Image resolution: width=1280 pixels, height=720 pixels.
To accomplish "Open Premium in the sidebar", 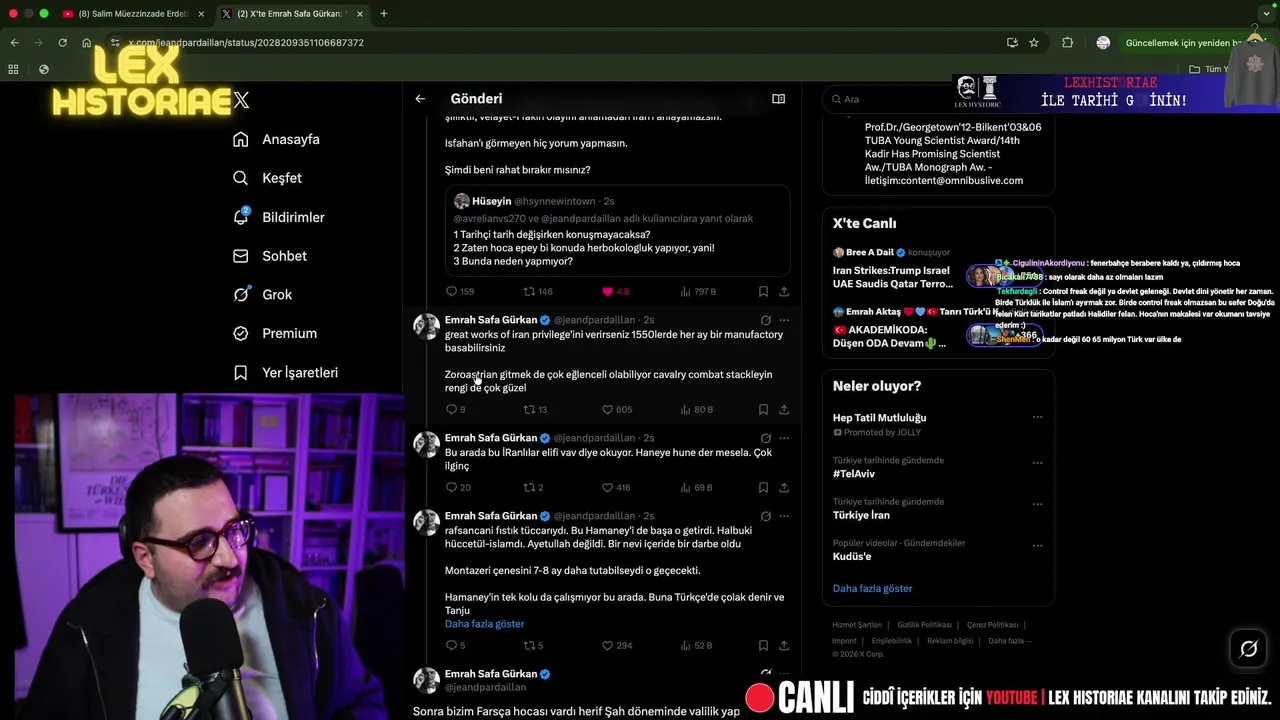I will tap(274, 333).
